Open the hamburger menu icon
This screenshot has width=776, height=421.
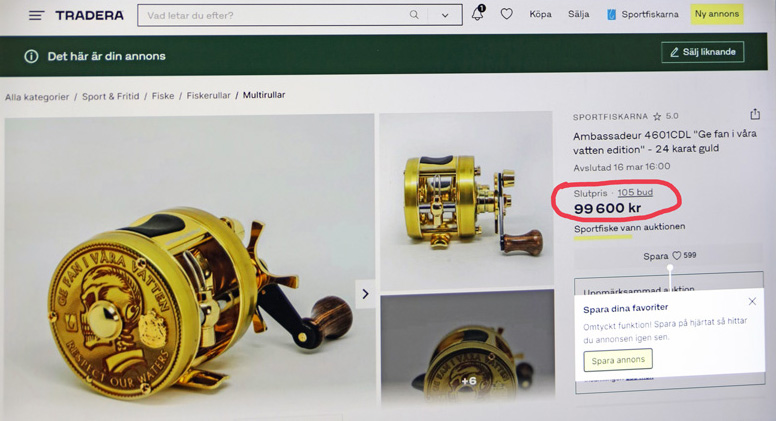36,16
